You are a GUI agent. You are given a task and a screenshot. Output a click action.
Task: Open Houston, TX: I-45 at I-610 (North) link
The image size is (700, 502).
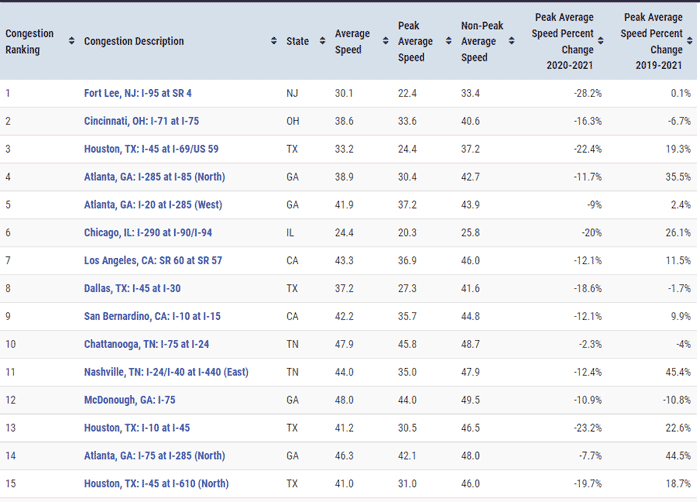[156, 484]
